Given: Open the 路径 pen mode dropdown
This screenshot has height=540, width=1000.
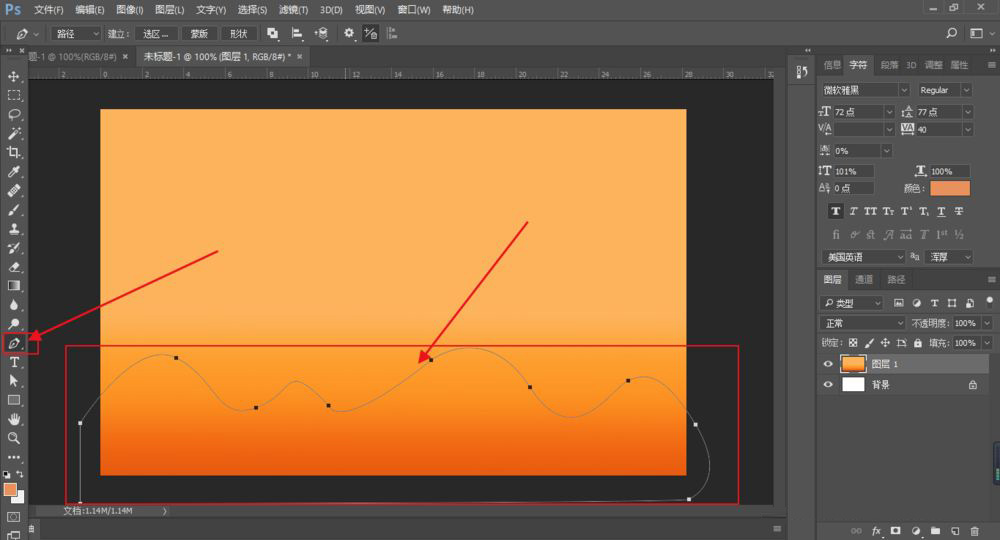Looking at the screenshot, I should [x=75, y=33].
